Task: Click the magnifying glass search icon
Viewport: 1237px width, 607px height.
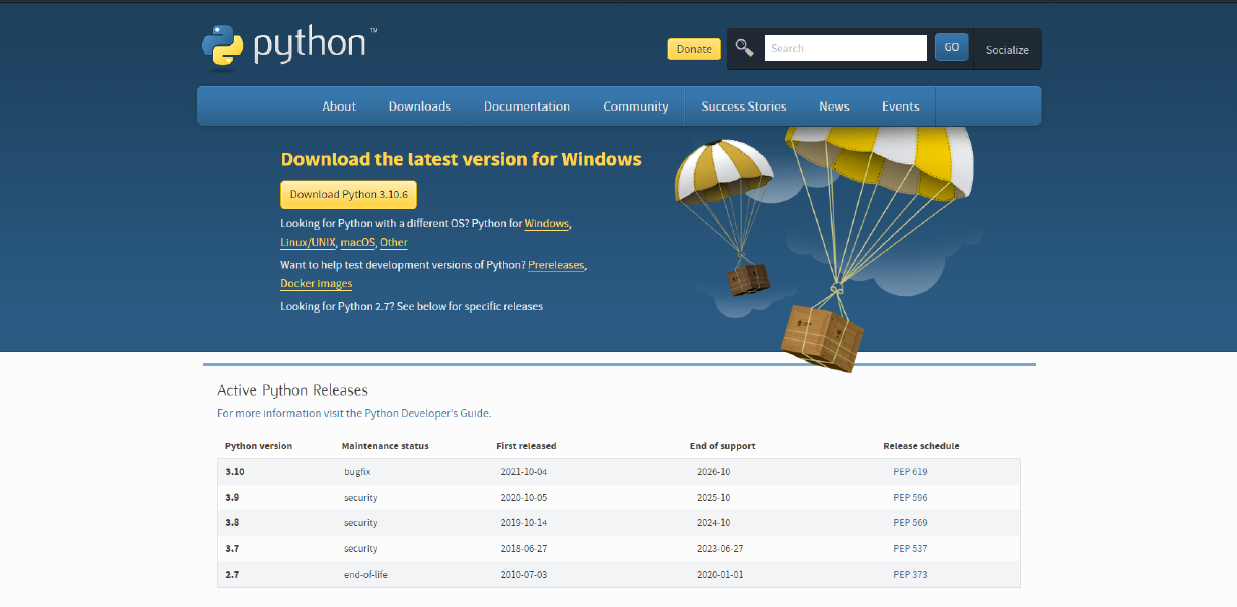Action: click(744, 47)
